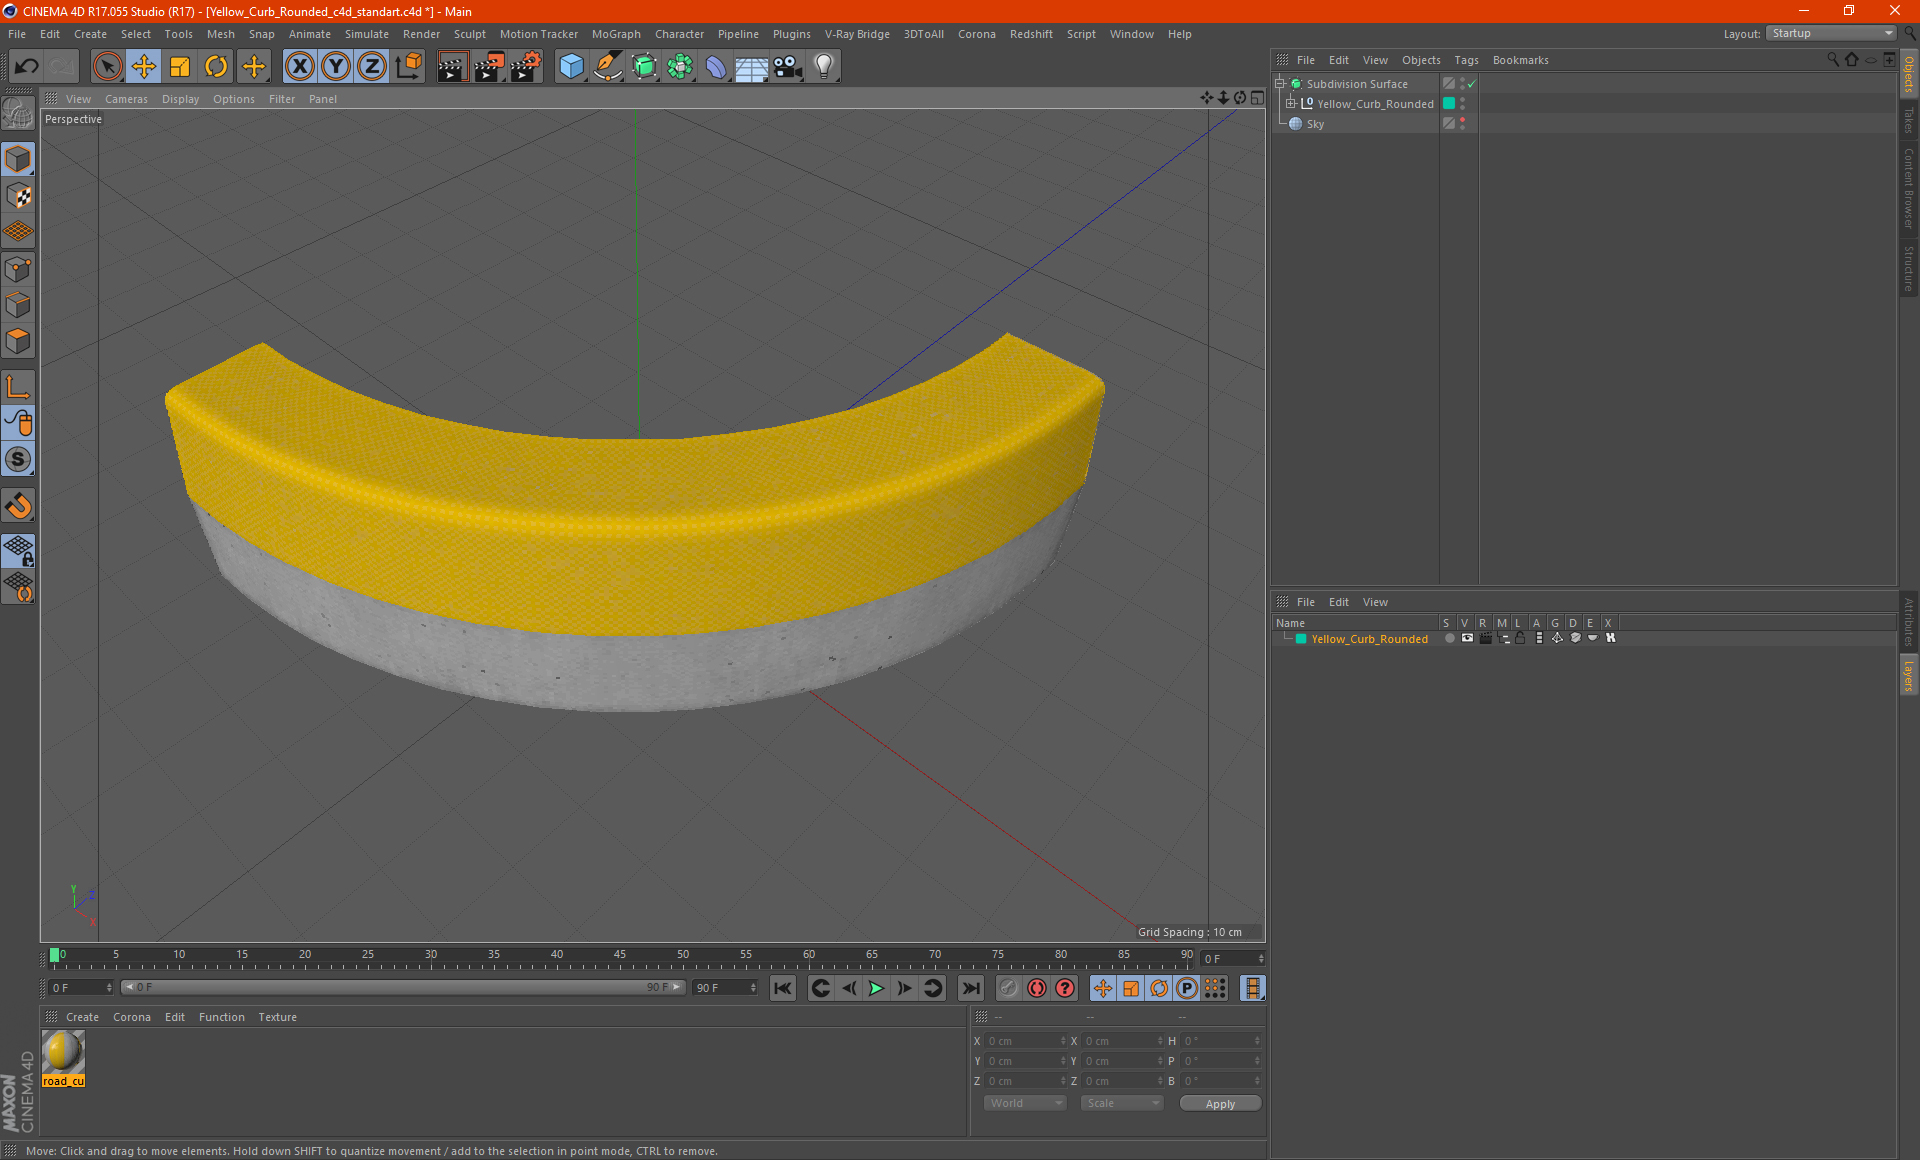Toggle Autokeying button
Image resolution: width=1920 pixels, height=1160 pixels.
1037,988
